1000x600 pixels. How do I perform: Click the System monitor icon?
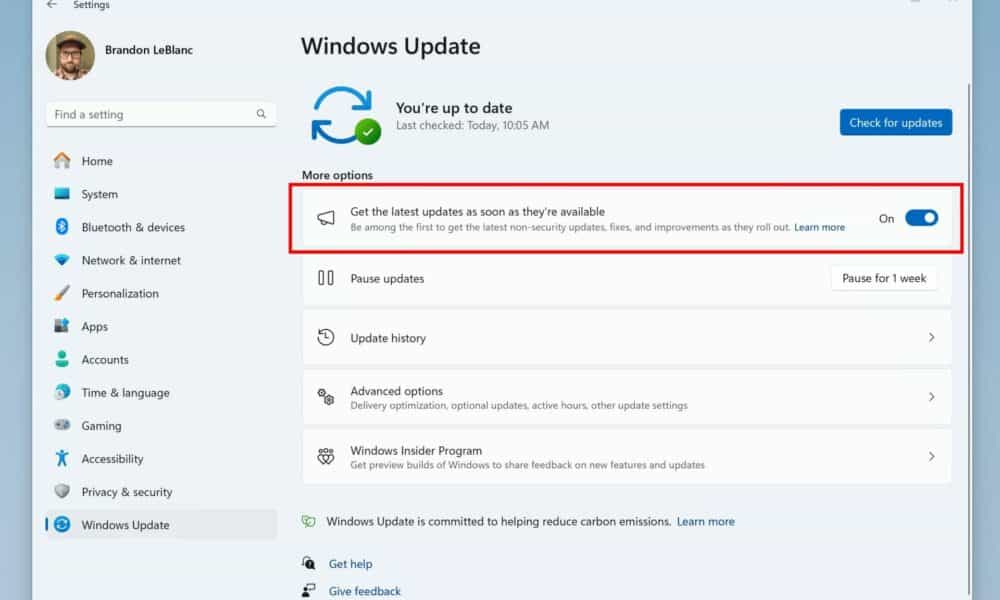coord(62,193)
